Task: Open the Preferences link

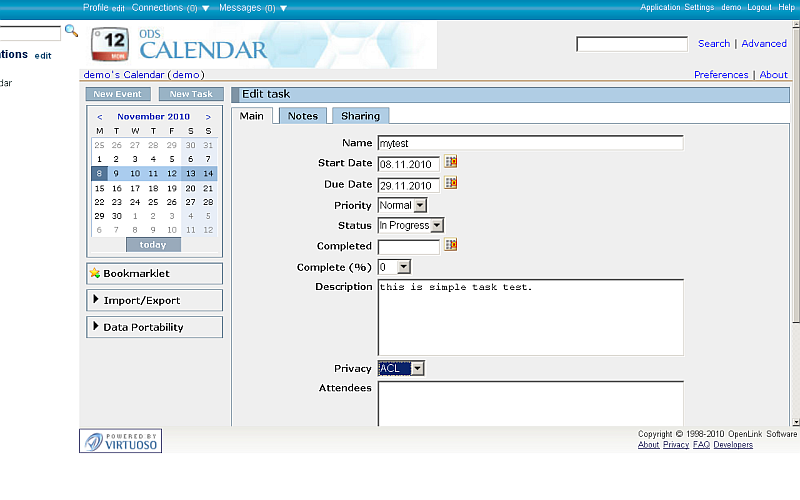Action: coord(721,75)
